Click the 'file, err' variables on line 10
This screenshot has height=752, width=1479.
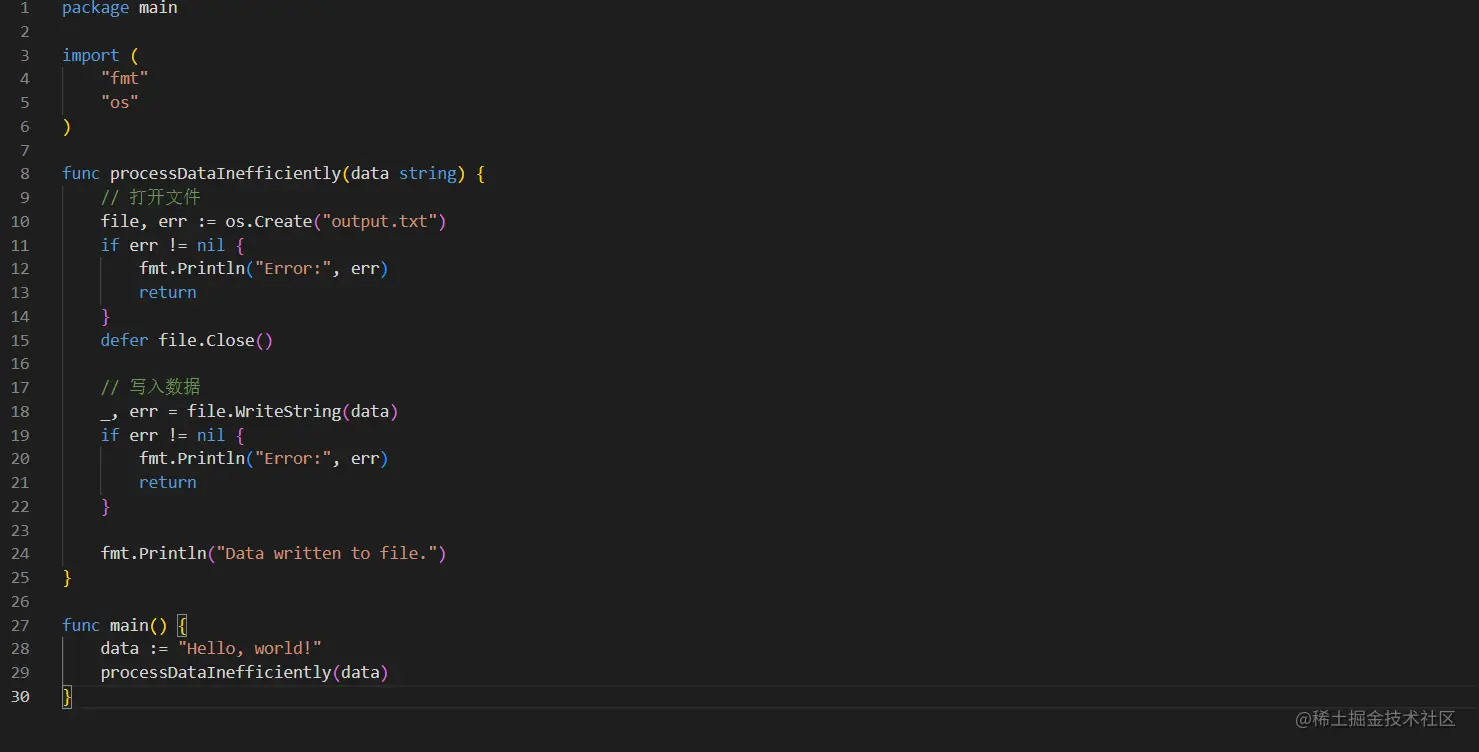click(x=144, y=221)
